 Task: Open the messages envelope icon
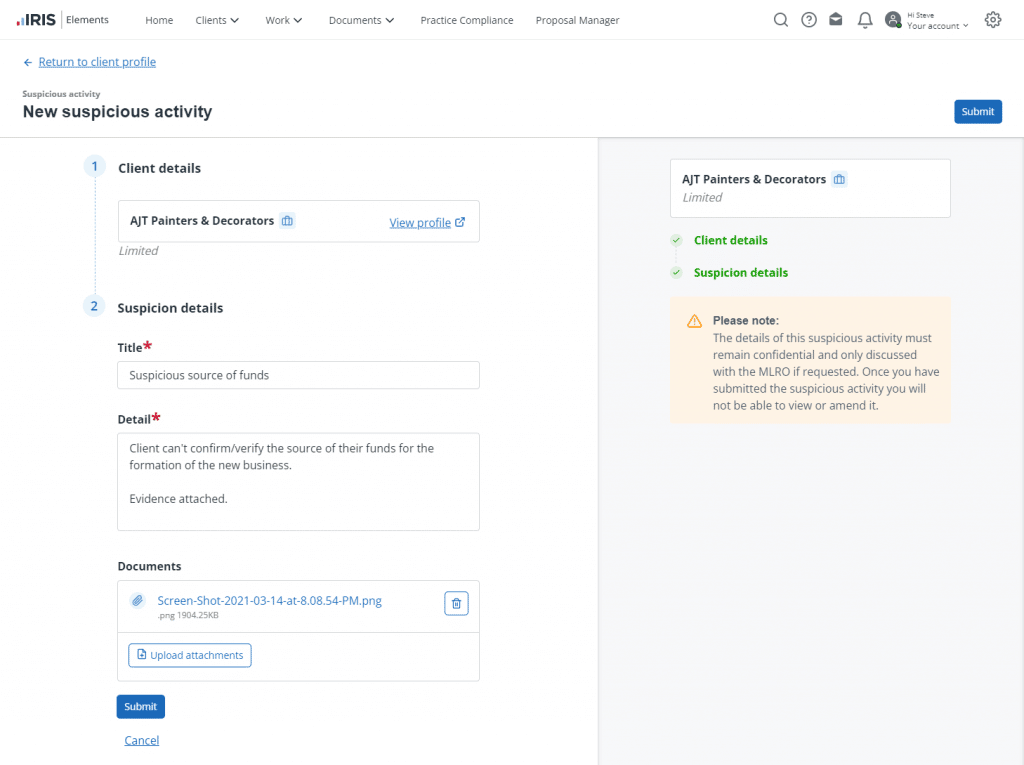pos(836,20)
